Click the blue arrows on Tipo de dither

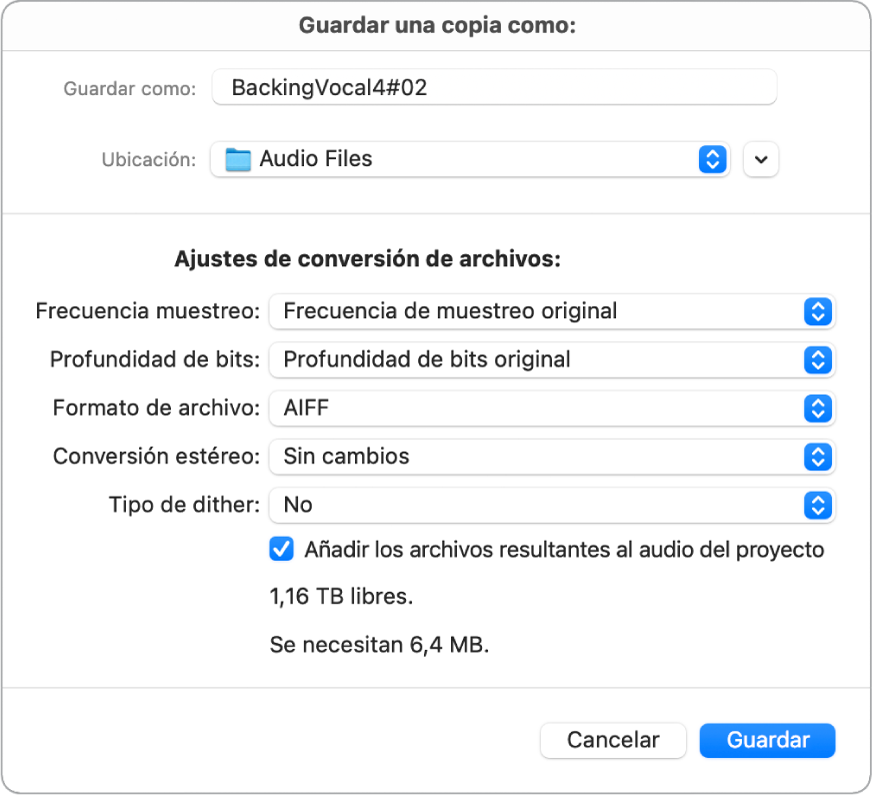[x=817, y=505]
